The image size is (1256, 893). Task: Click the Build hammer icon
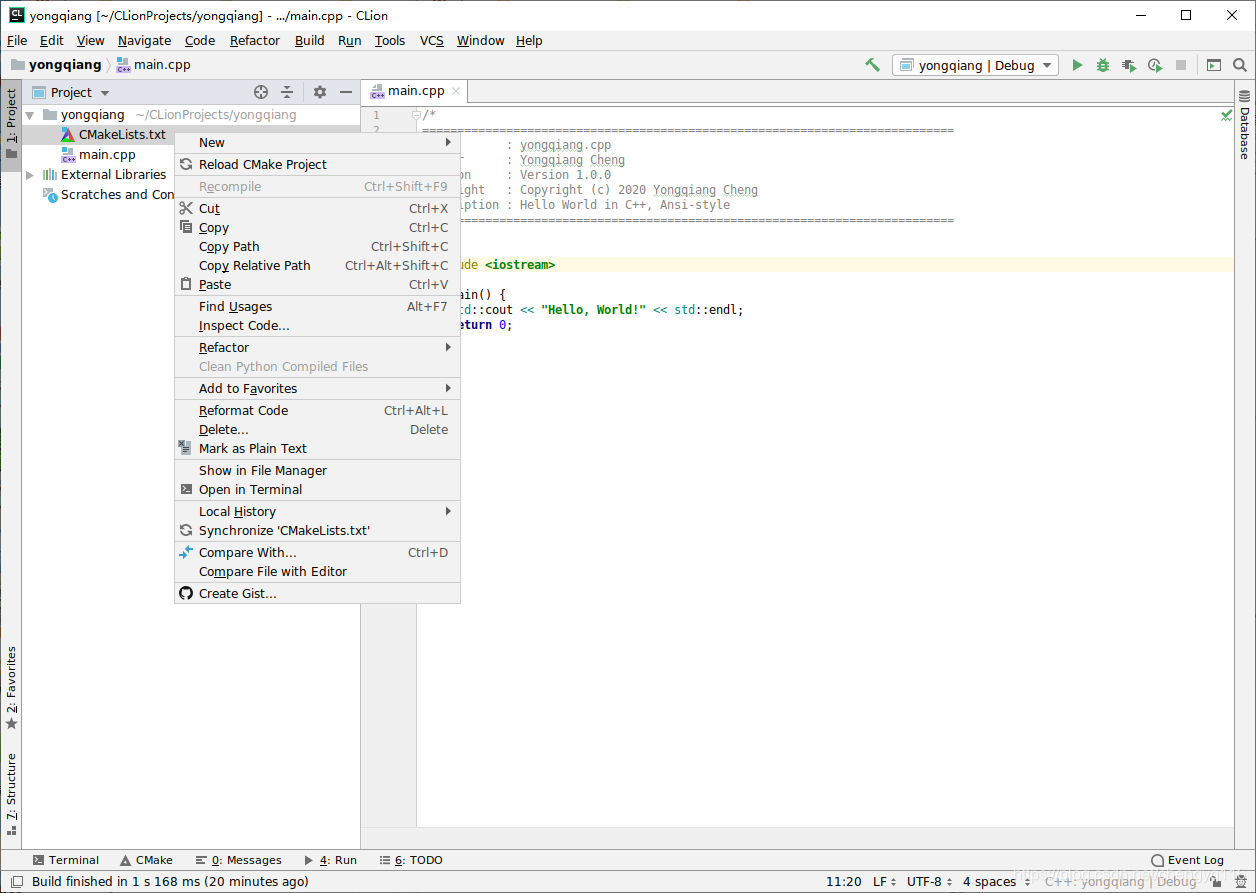coord(872,65)
